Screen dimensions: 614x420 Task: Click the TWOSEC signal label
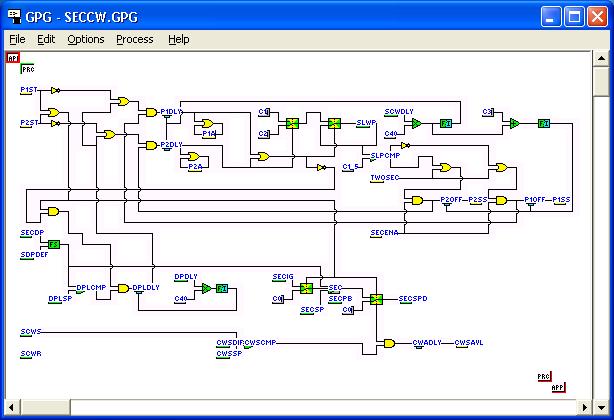384,177
